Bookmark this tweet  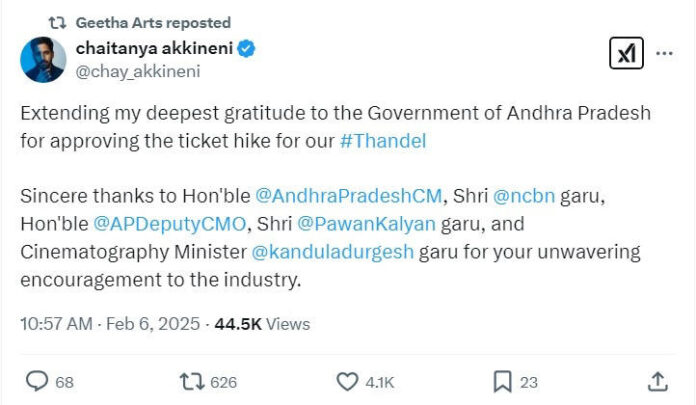click(x=503, y=381)
